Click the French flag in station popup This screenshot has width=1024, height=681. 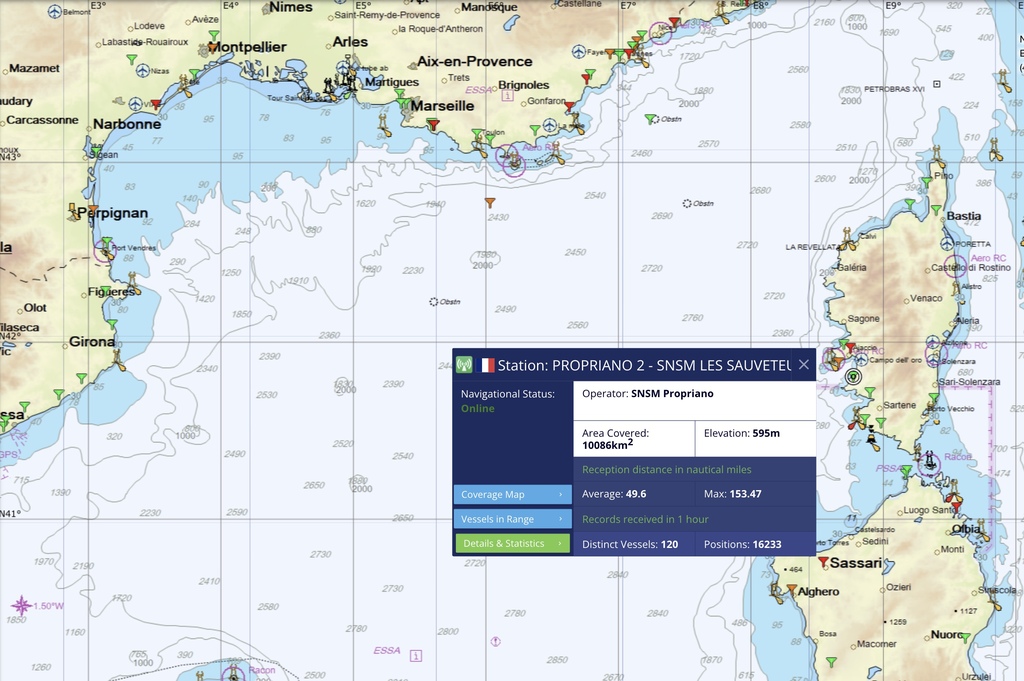pyautogui.click(x=485, y=365)
